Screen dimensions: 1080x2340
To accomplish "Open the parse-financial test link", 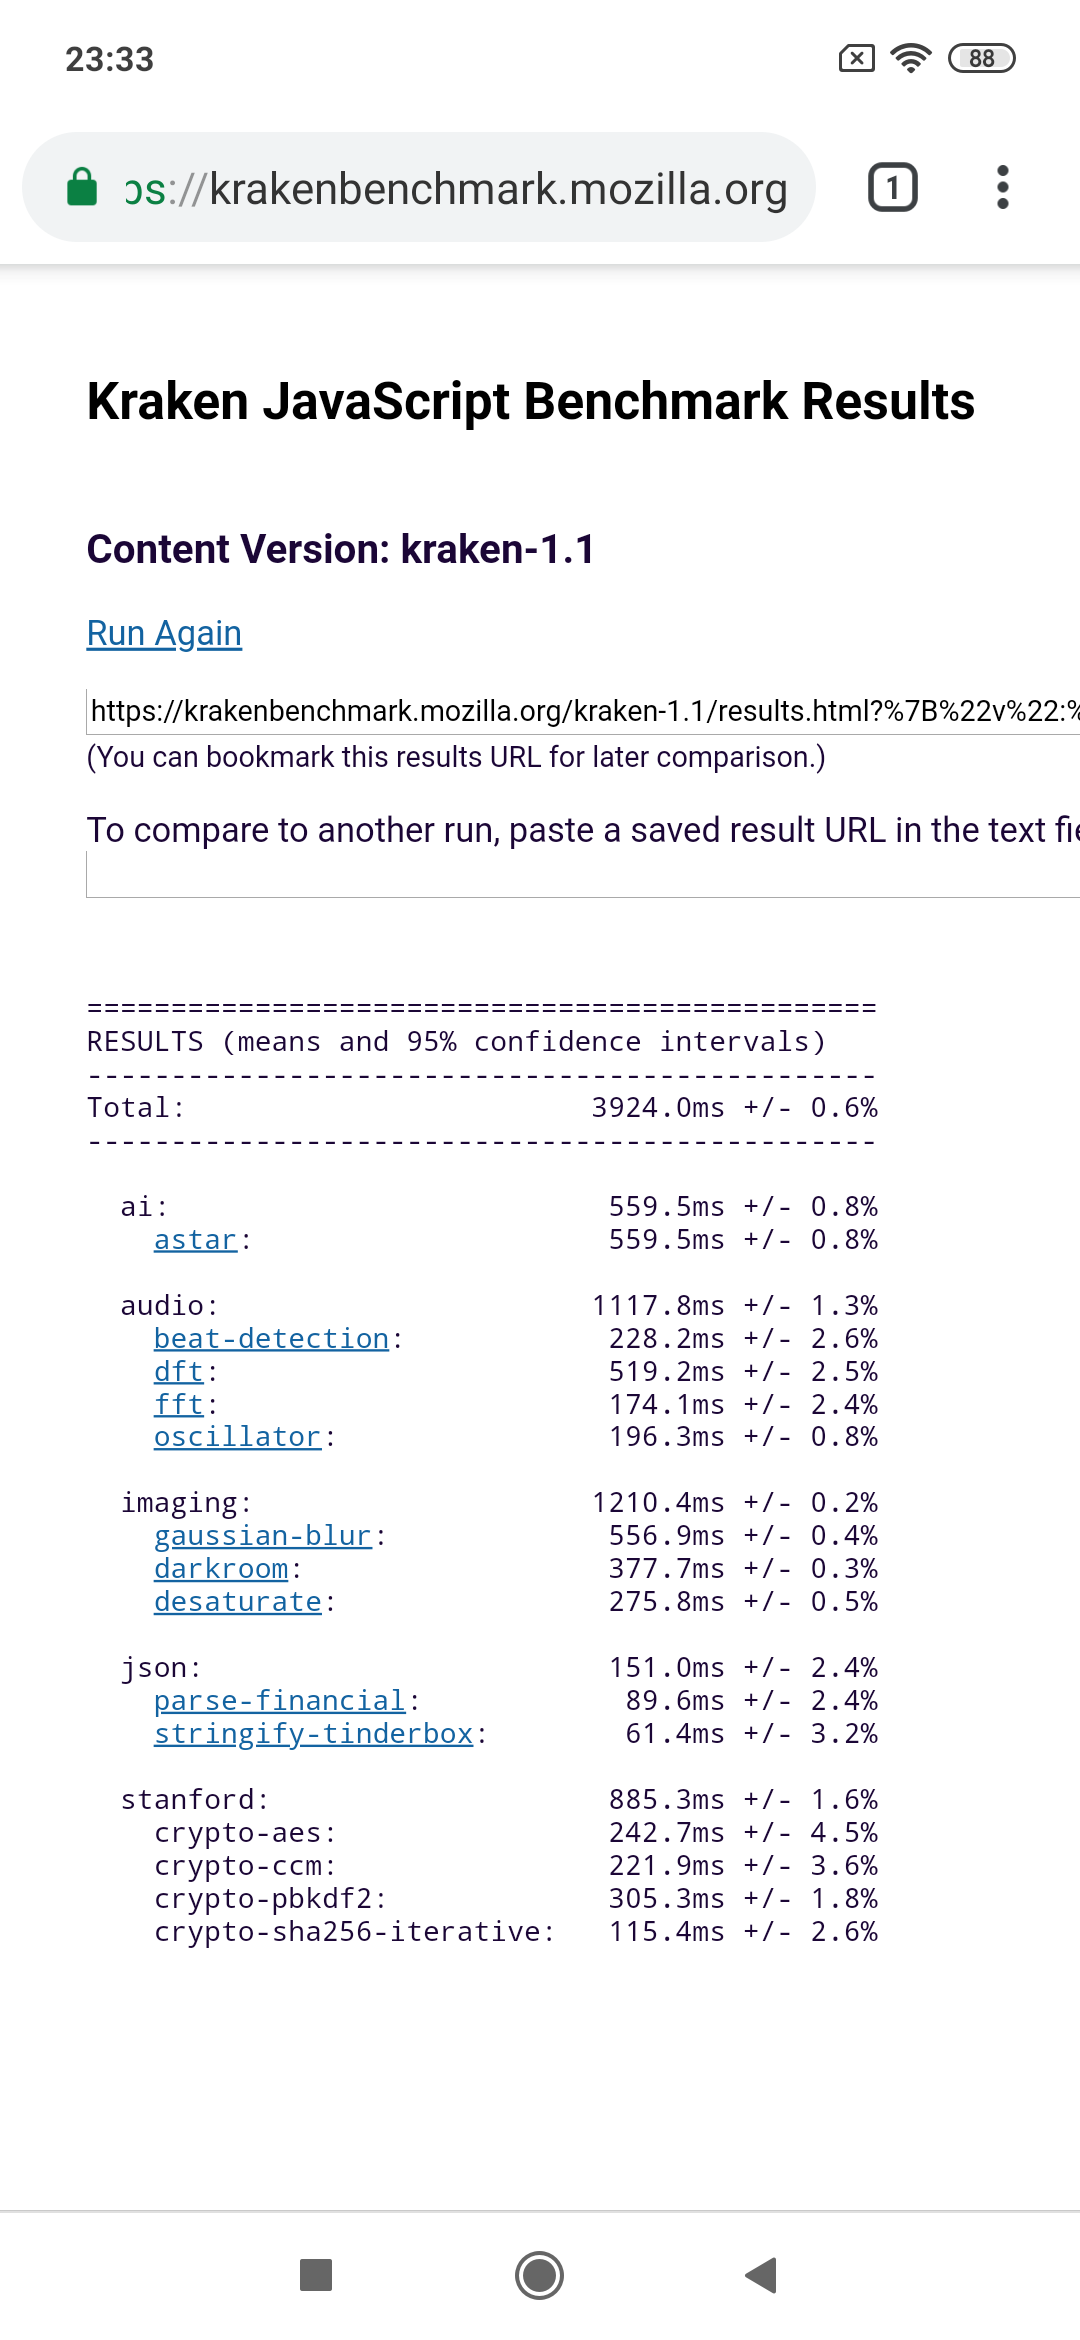I will pyautogui.click(x=279, y=1701).
